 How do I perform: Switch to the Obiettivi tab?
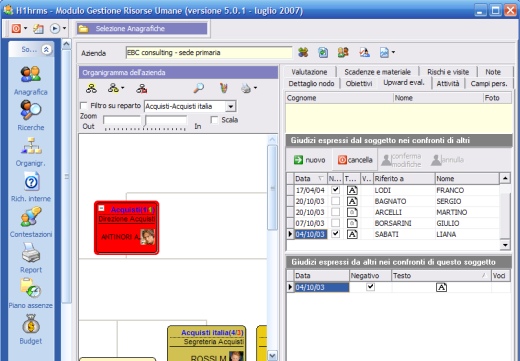359,83
